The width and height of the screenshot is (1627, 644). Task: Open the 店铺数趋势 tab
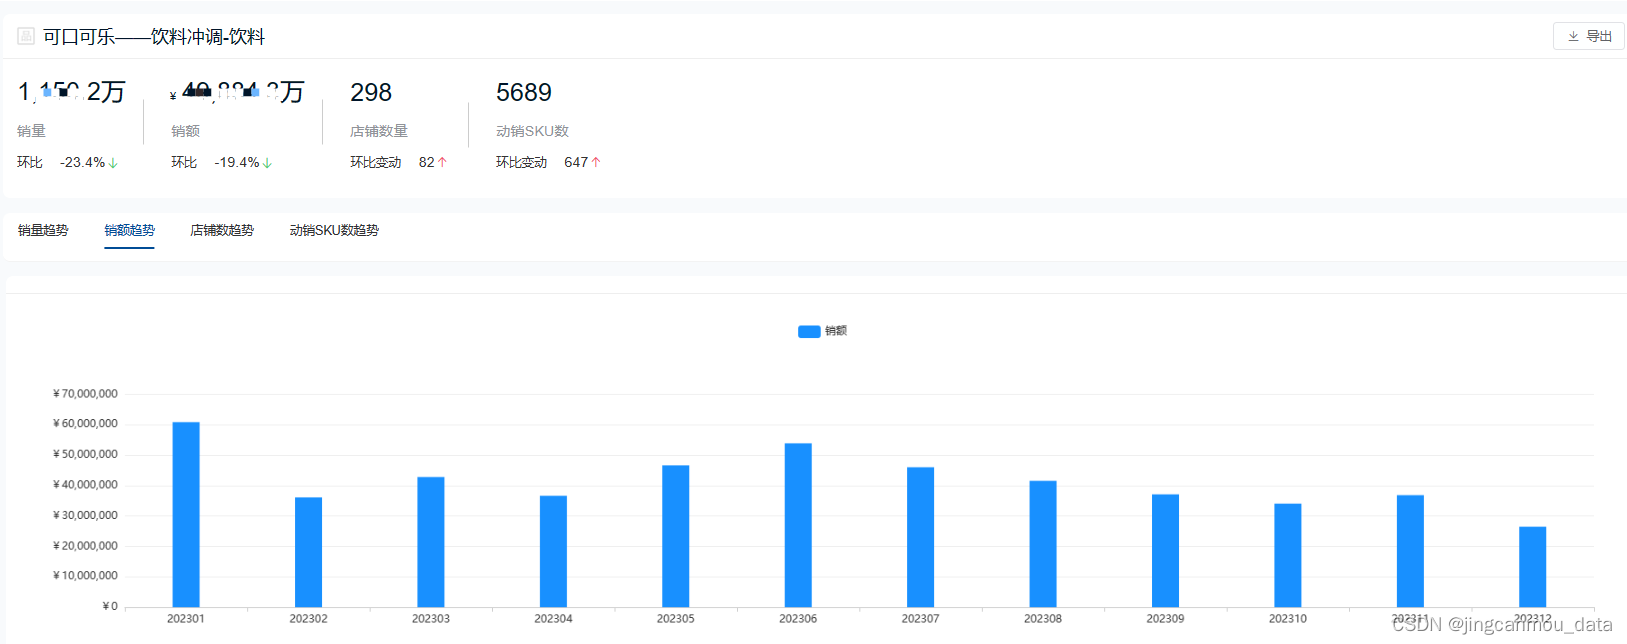(222, 230)
